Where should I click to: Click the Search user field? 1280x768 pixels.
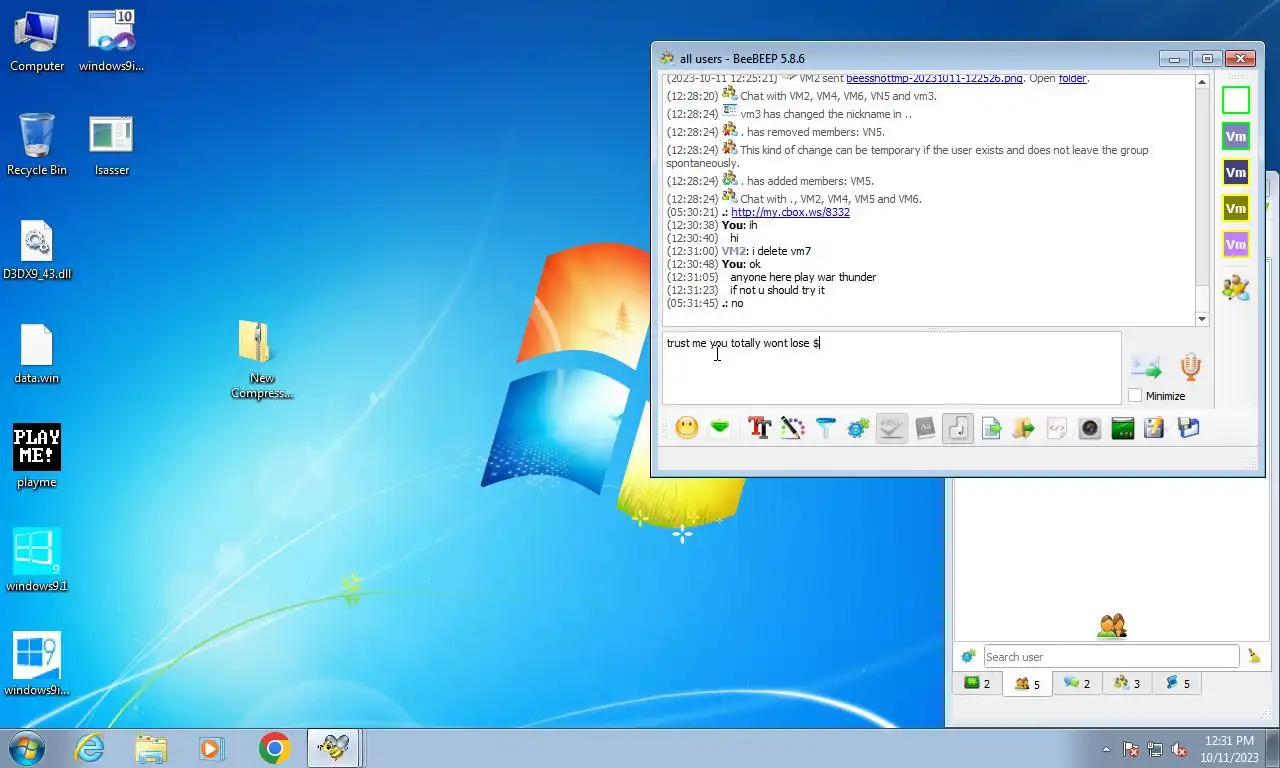point(1111,657)
